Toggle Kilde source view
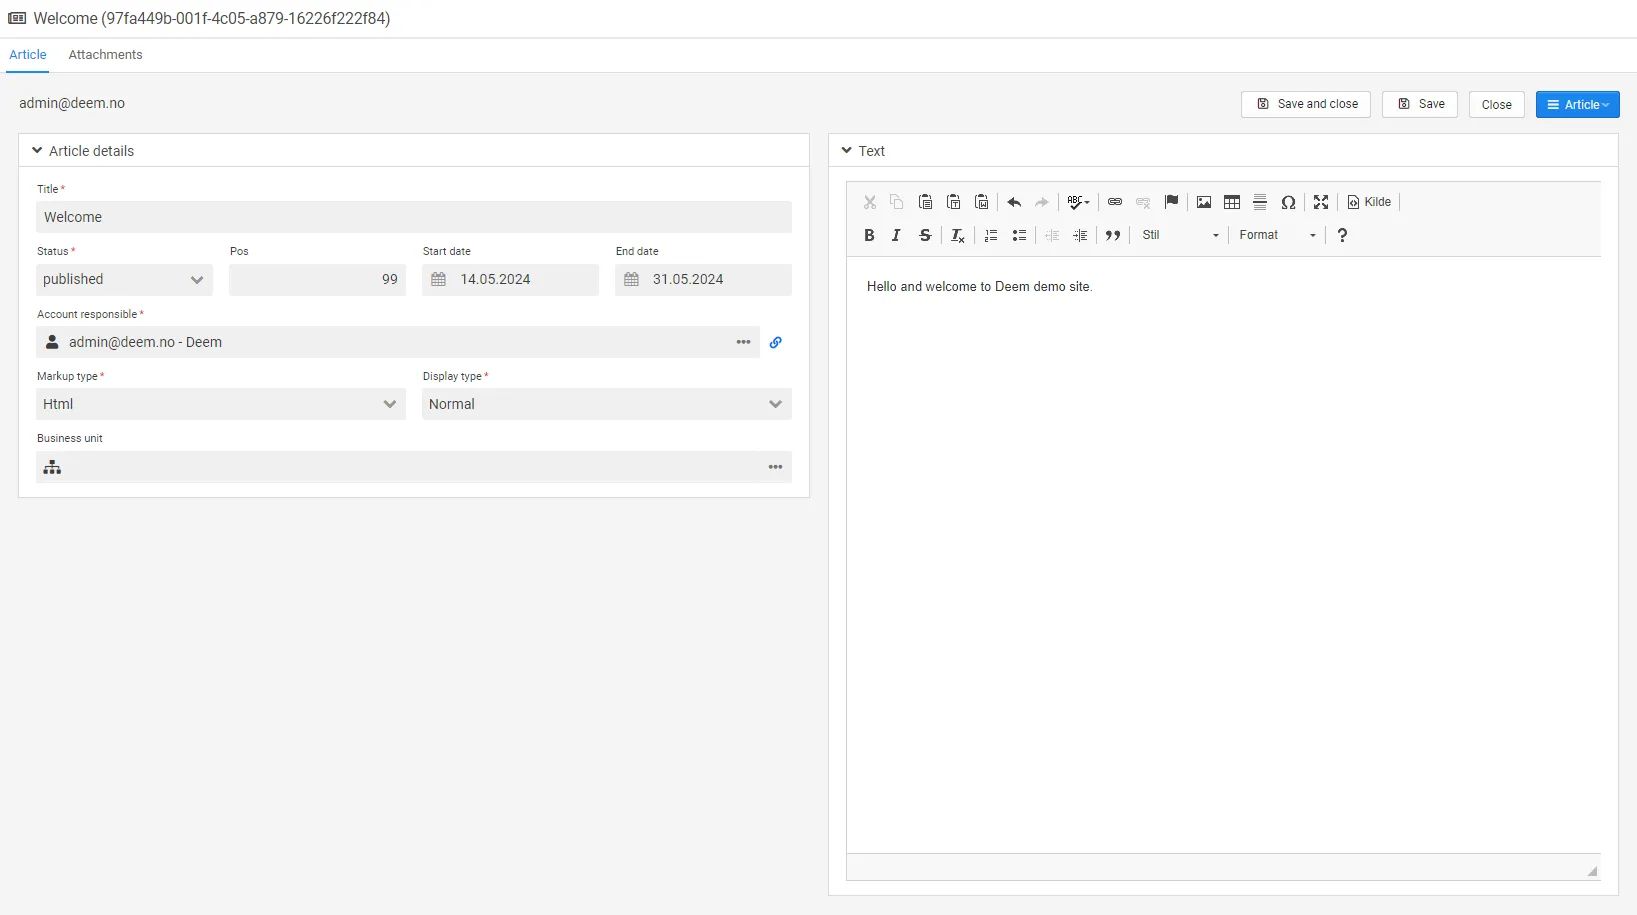 1369,202
